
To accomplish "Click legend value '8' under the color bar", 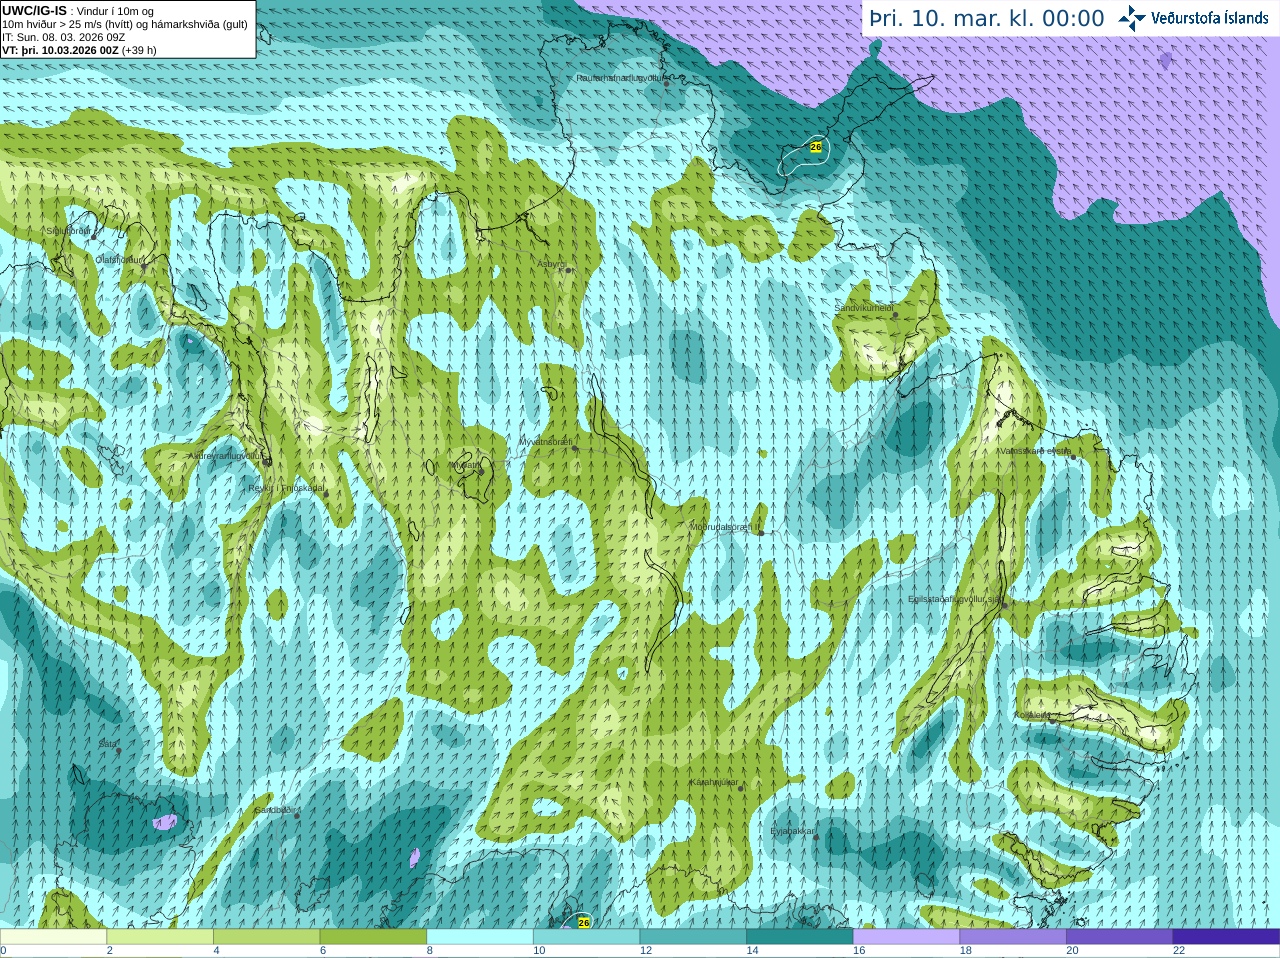I will click(430, 951).
